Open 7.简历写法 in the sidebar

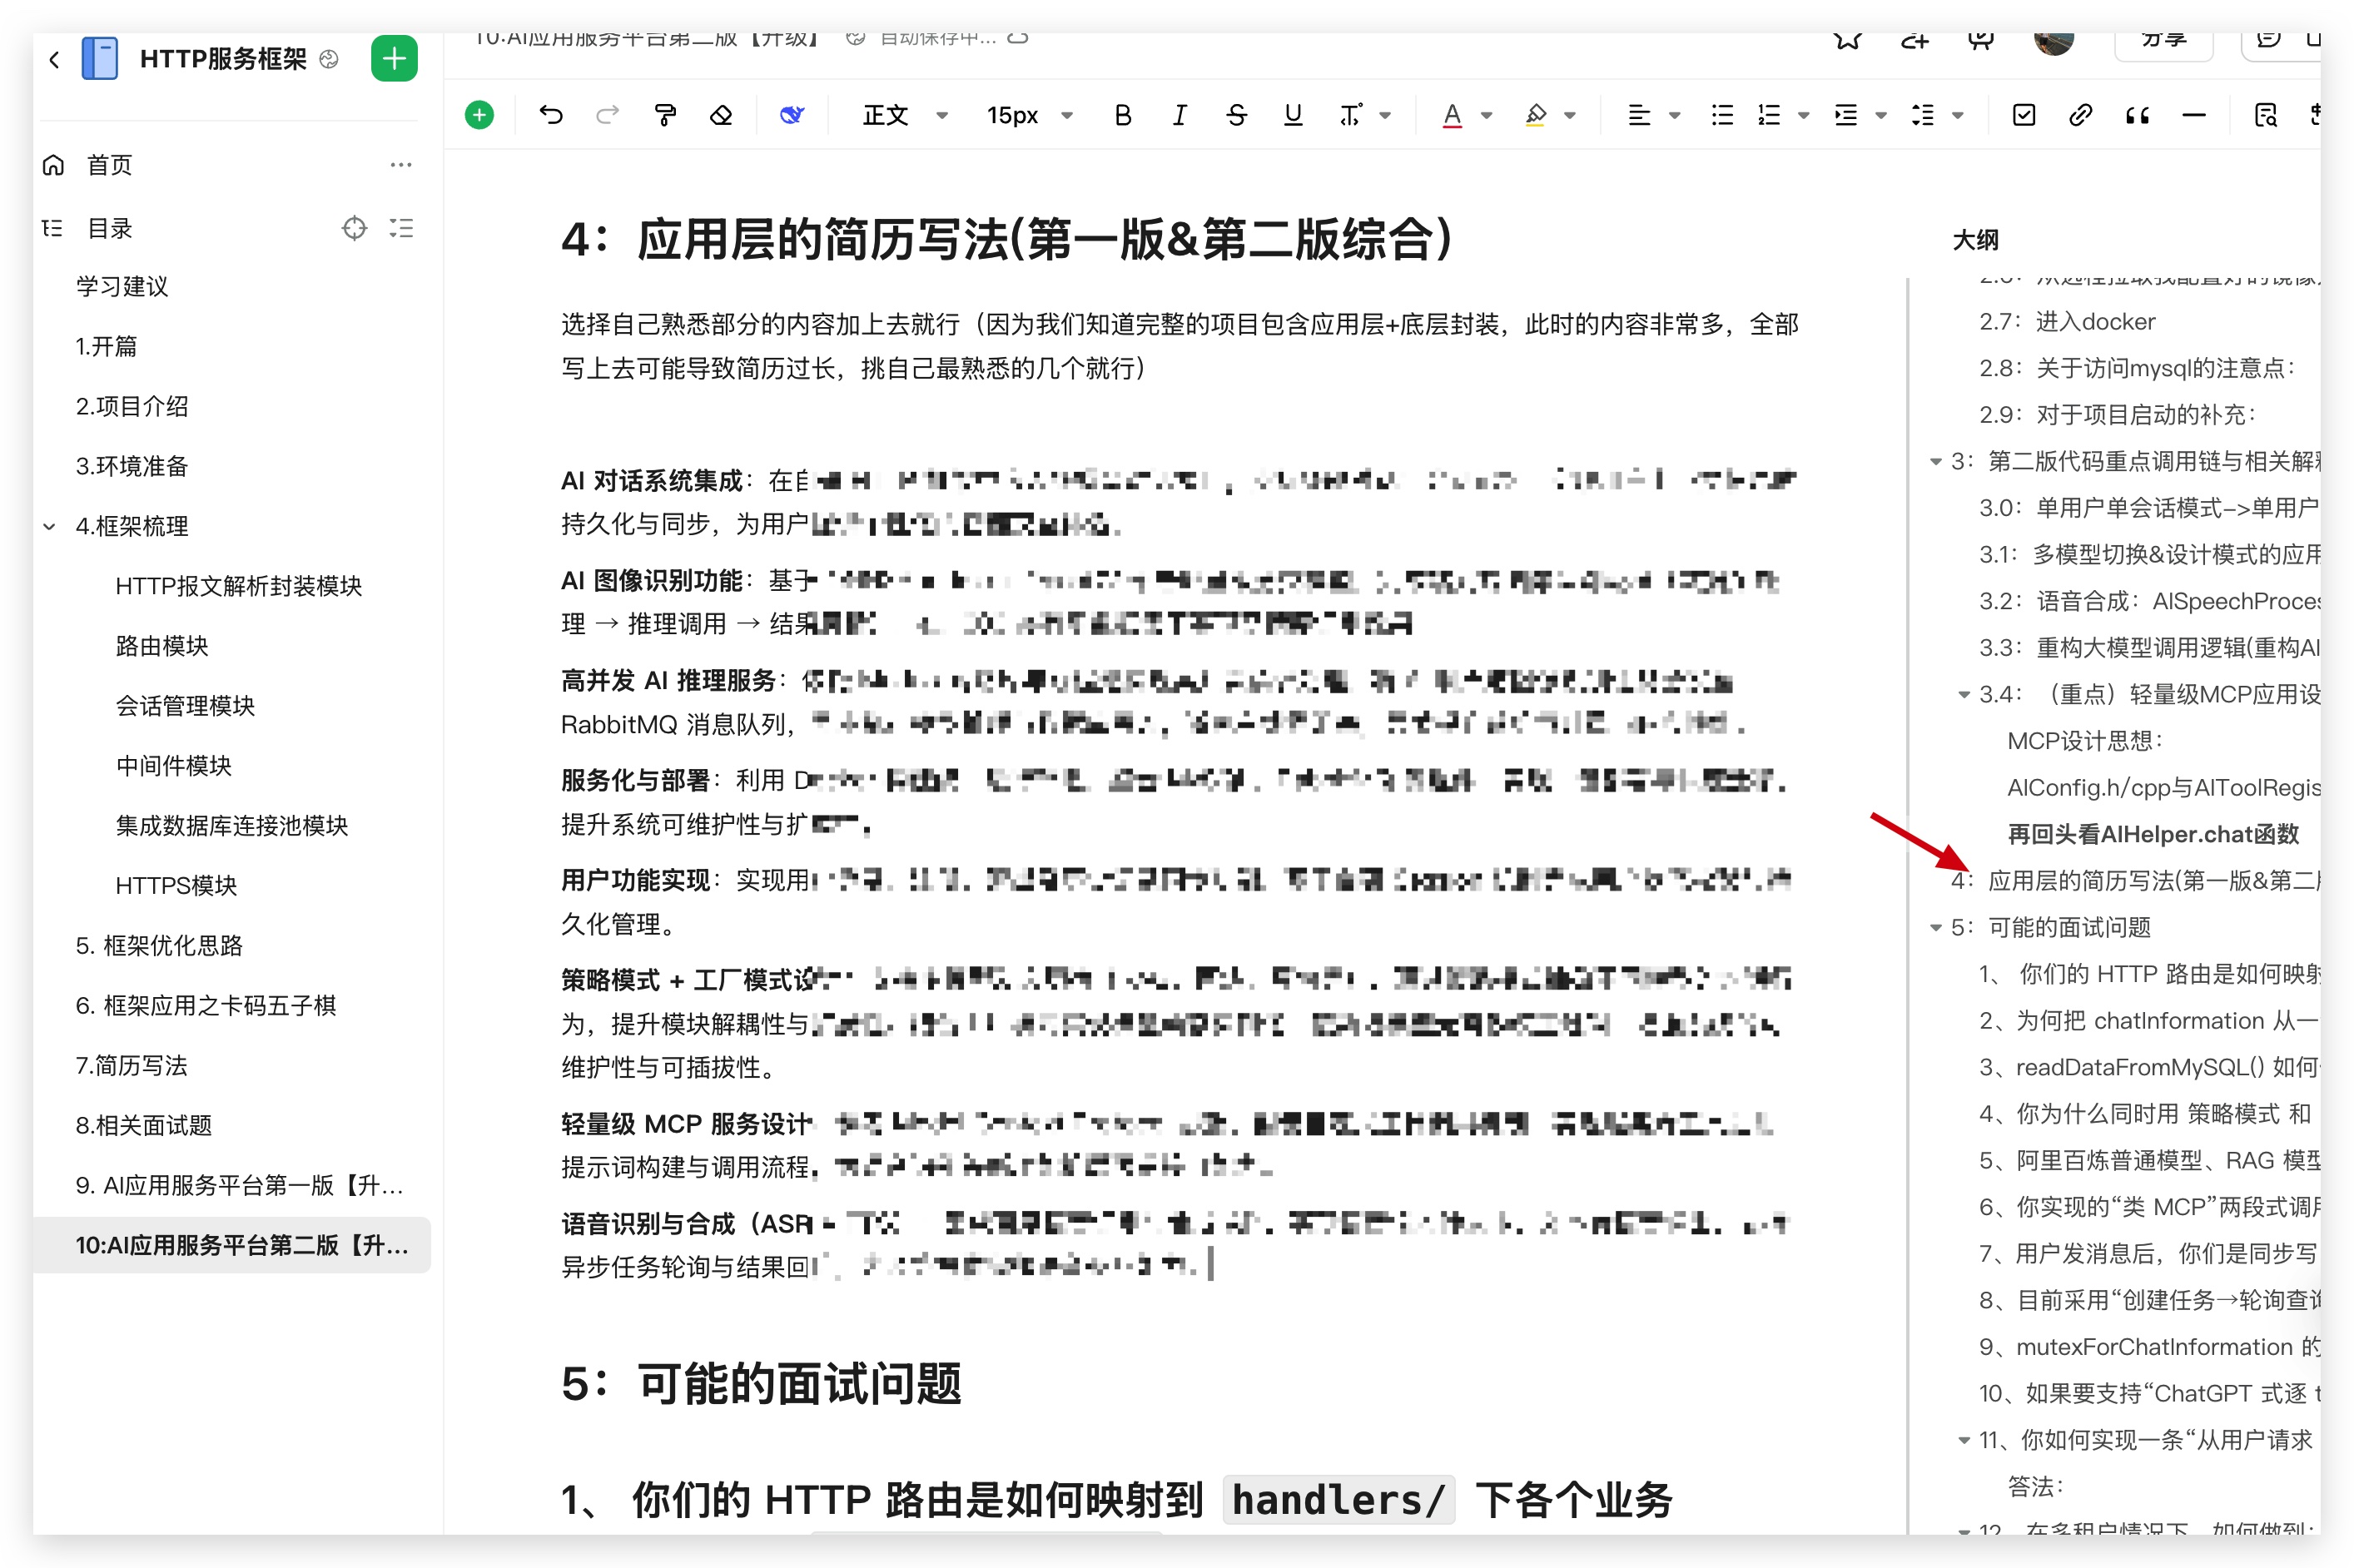[x=131, y=1065]
